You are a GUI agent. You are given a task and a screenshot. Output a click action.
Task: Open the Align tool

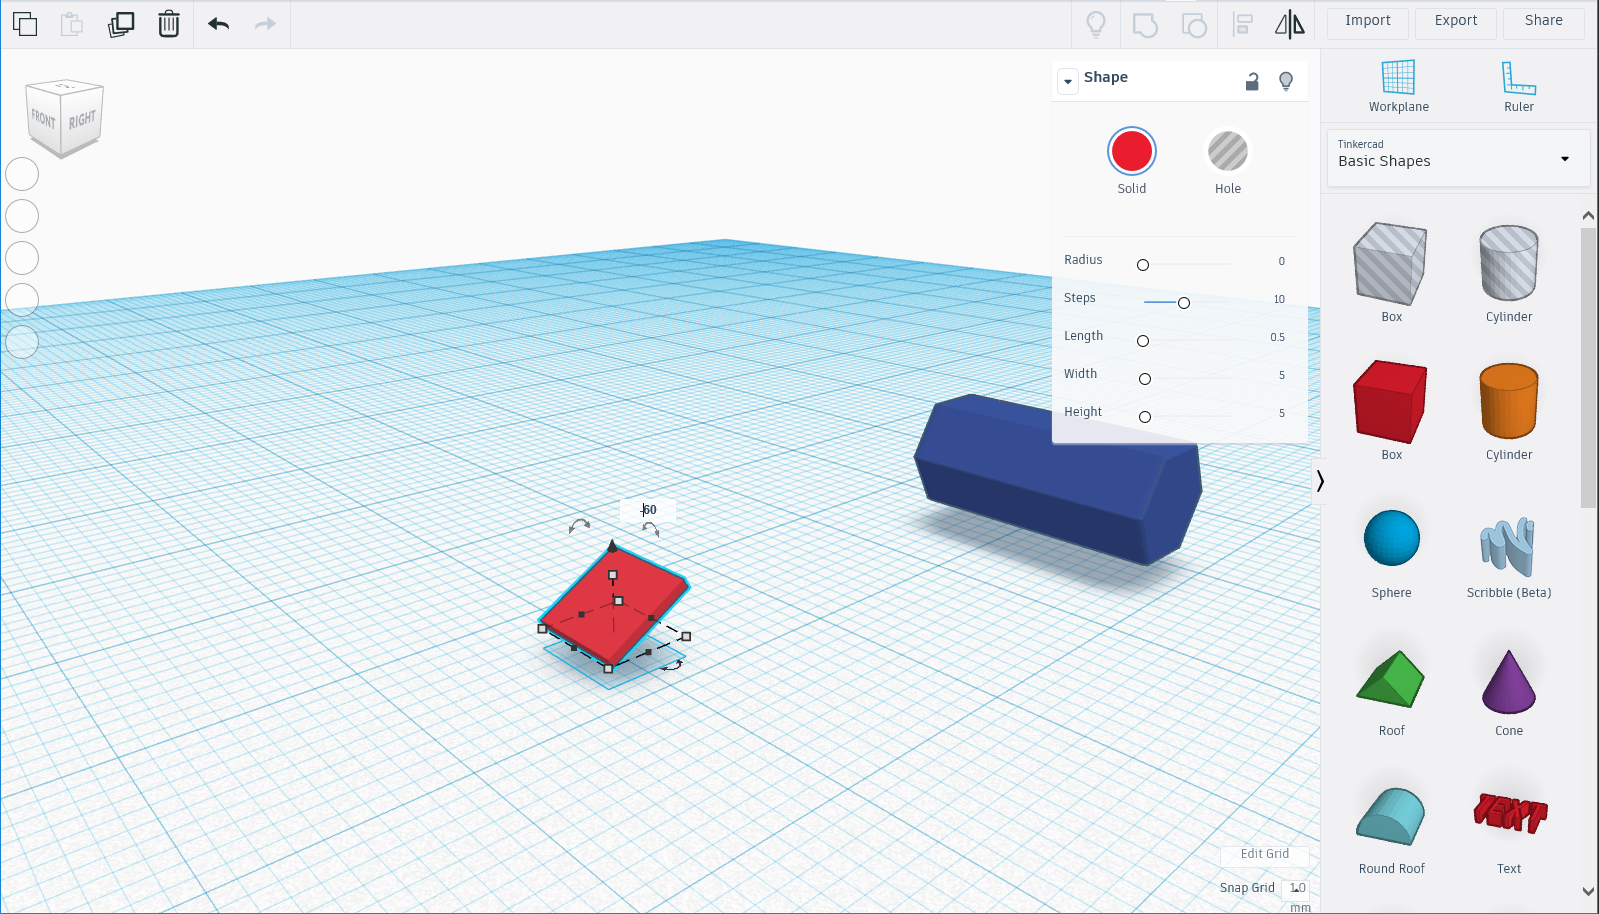pyautogui.click(x=1243, y=24)
